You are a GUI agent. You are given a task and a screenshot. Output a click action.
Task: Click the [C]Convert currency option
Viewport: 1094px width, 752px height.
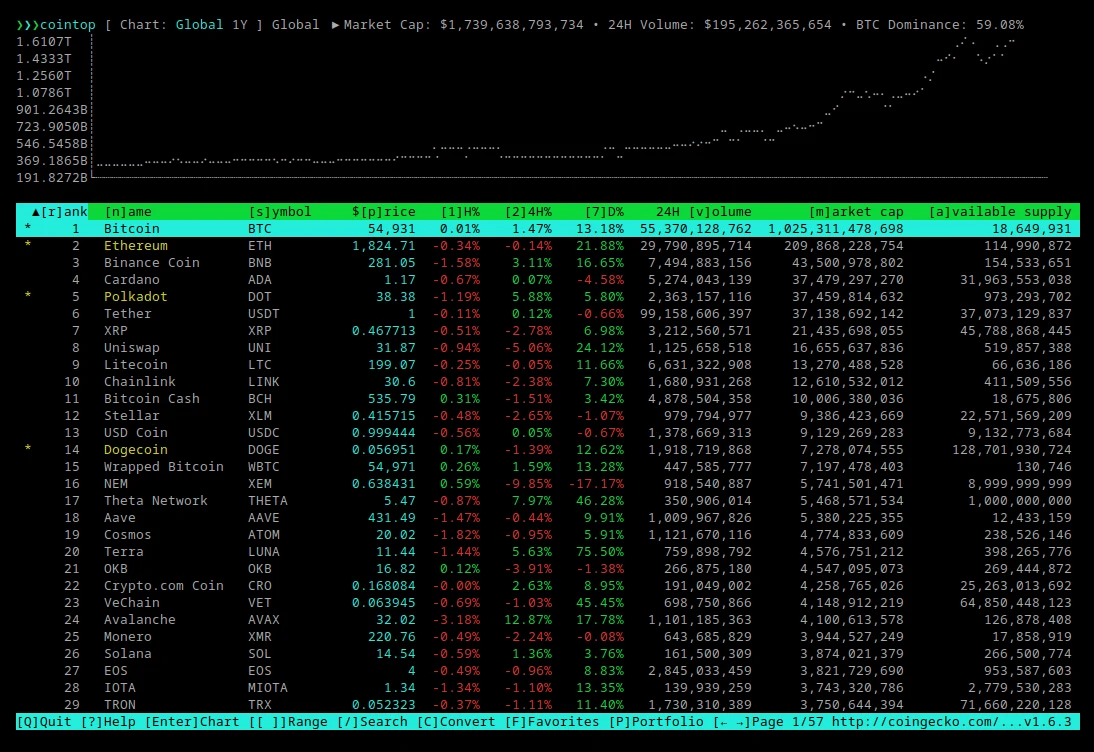[x=456, y=721]
